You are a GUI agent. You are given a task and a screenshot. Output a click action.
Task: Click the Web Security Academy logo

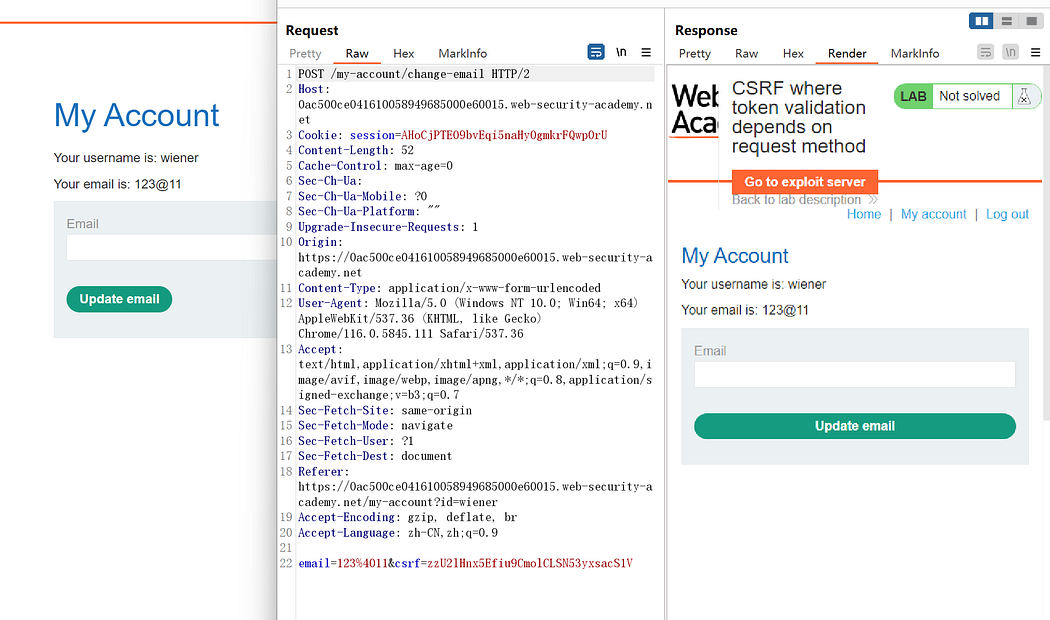[695, 109]
